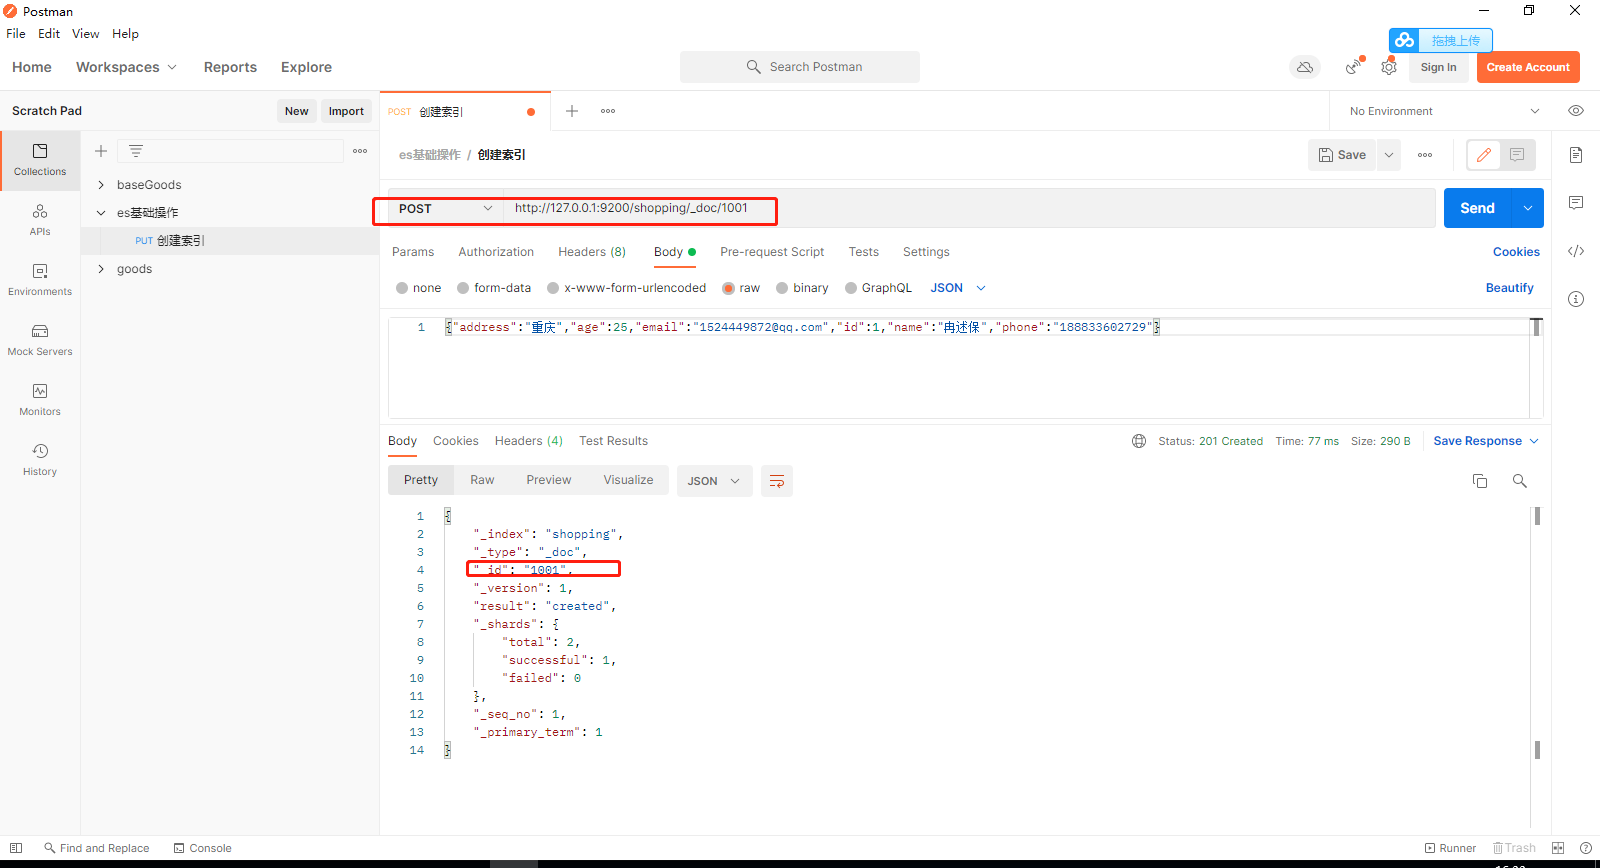
Task: Add a new request tab with plus
Action: [x=572, y=111]
